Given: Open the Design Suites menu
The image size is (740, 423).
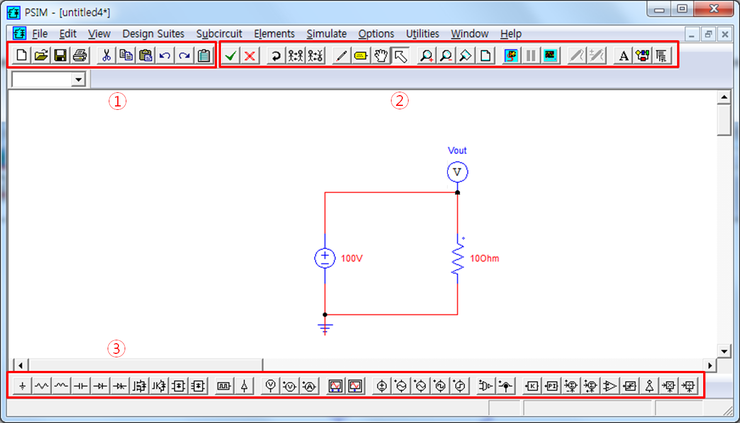Looking at the screenshot, I should [153, 33].
